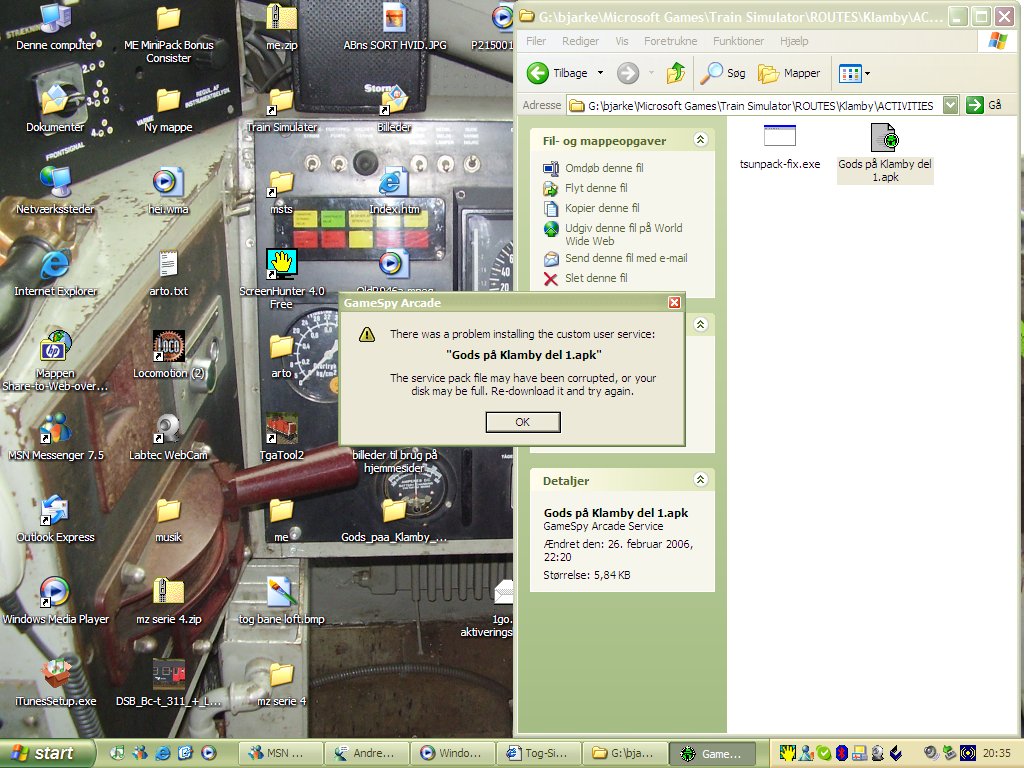1024x768 pixels.
Task: Click the Forward arrow button in Explorer
Action: [x=628, y=72]
